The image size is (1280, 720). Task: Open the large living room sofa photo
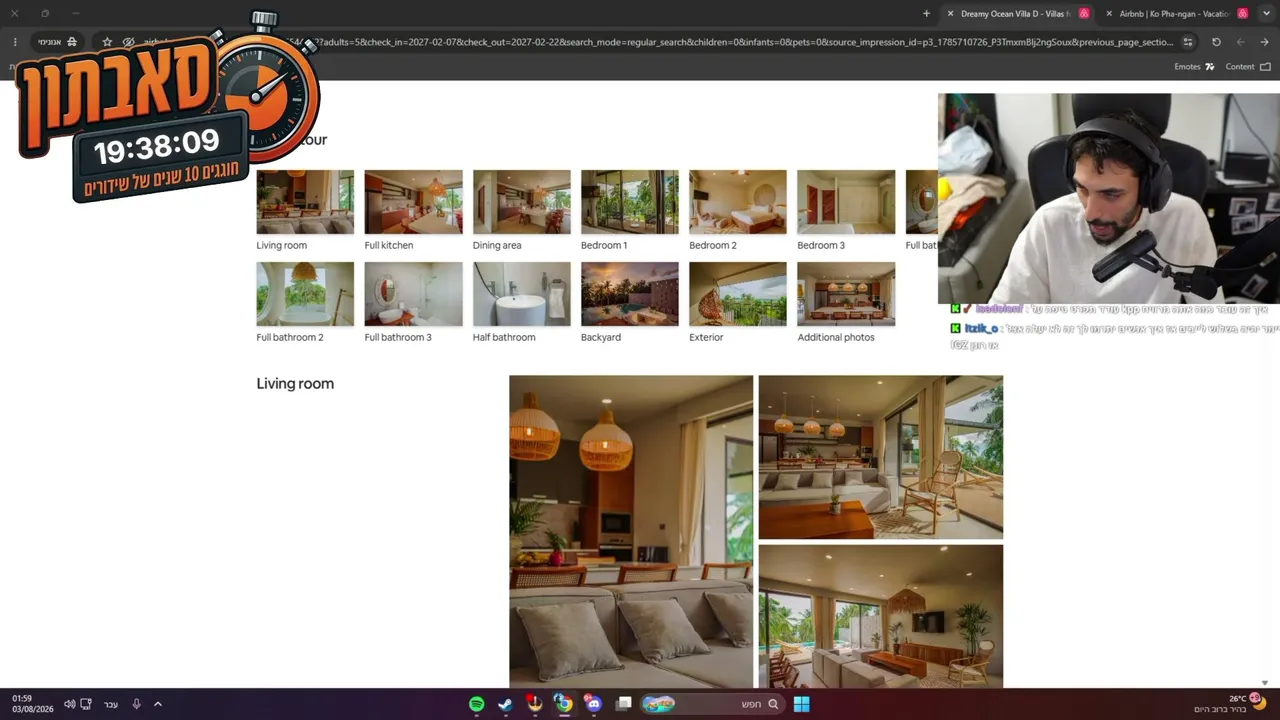631,532
